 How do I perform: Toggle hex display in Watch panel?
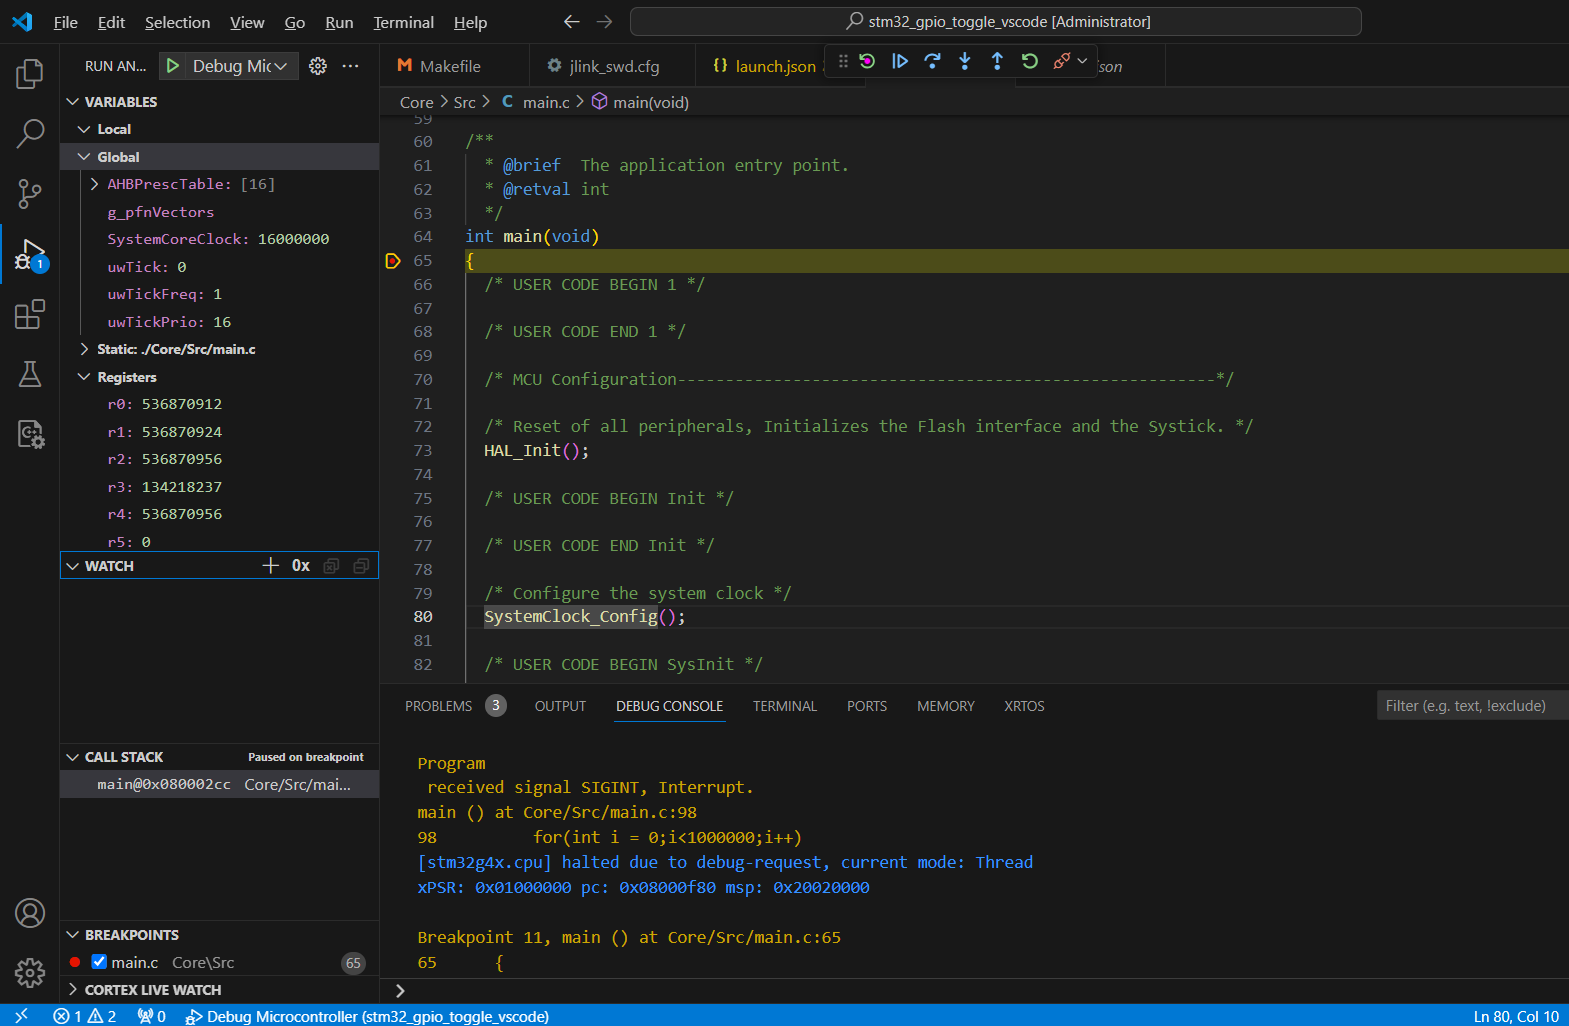point(301,566)
